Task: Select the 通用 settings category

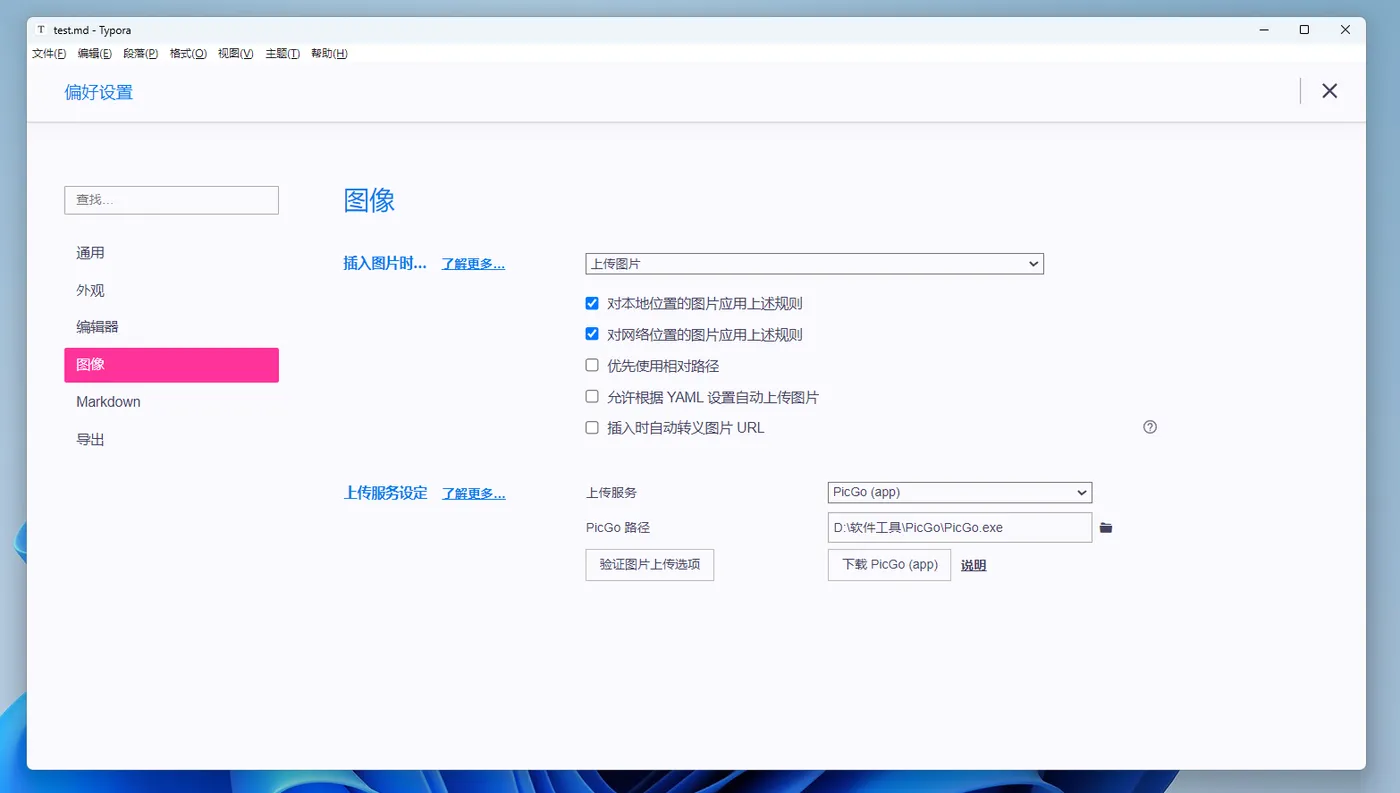Action: (171, 253)
